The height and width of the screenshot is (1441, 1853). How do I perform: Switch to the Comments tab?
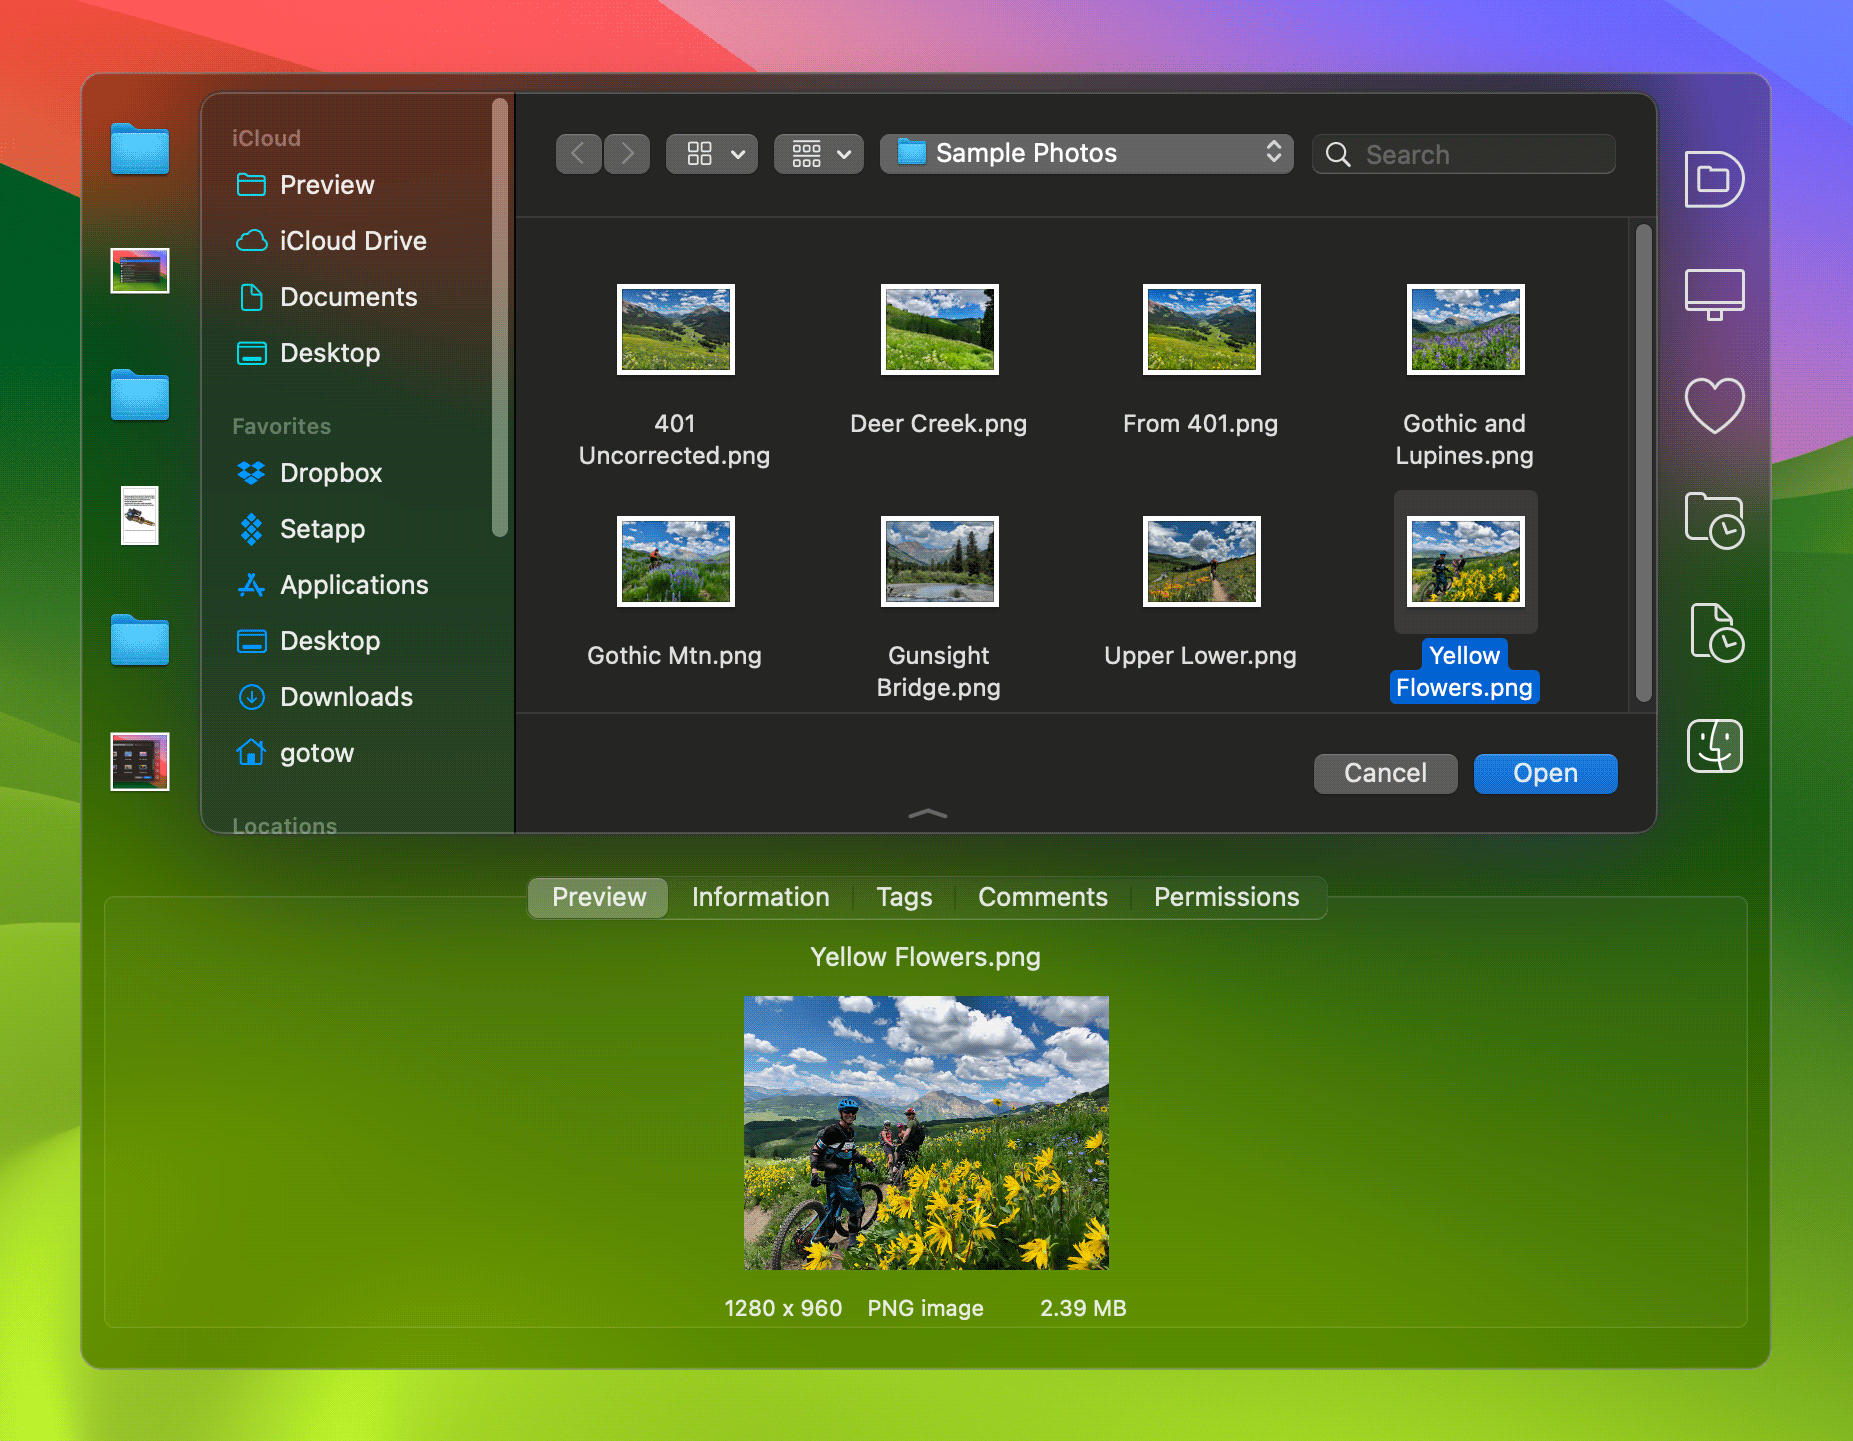1042,897
